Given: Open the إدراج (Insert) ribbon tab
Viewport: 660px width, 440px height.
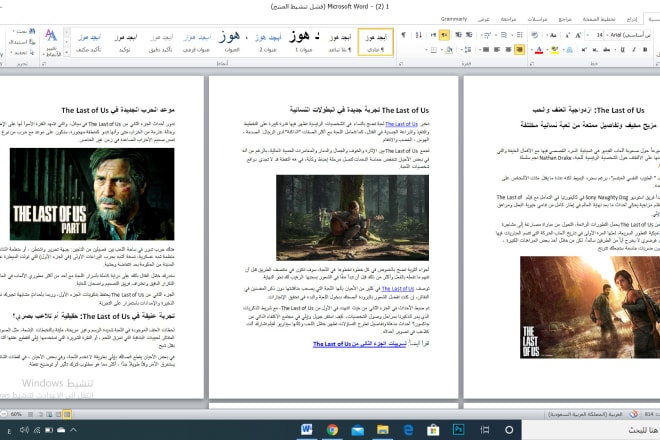Looking at the screenshot, I should [x=632, y=19].
